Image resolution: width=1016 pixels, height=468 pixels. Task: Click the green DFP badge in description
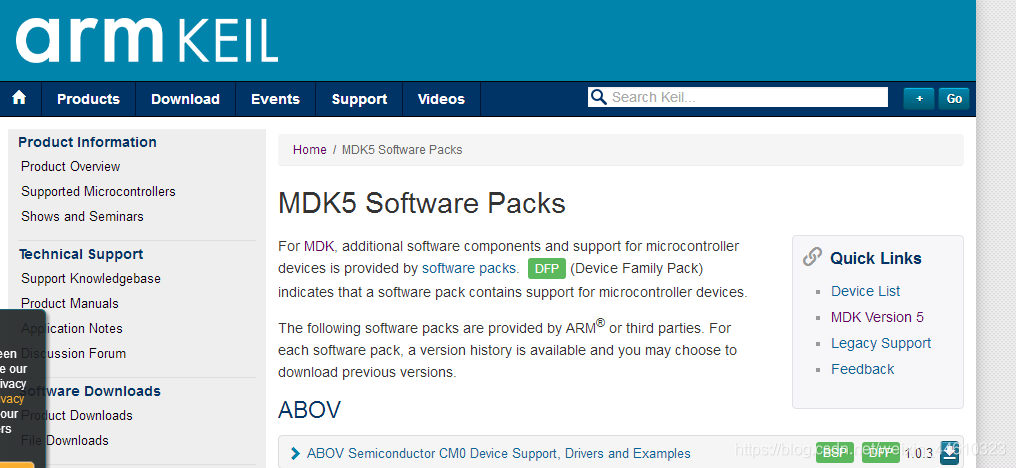547,268
